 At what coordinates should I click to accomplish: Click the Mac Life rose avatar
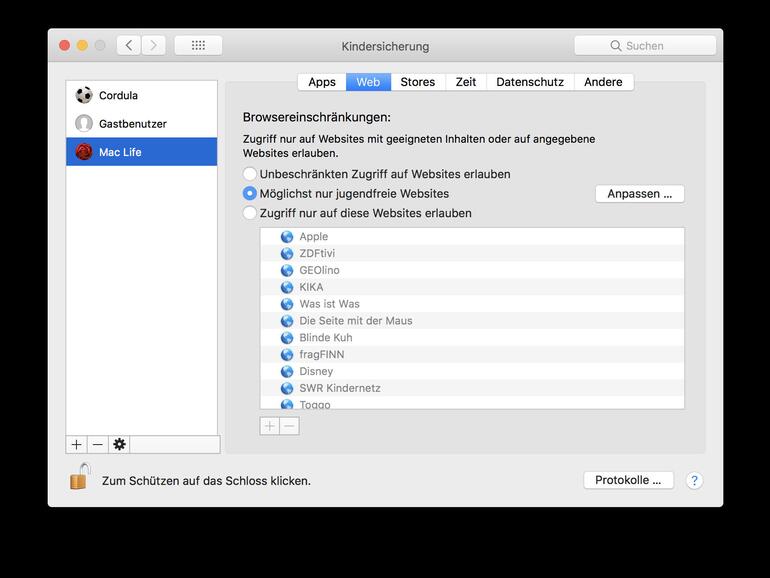click(84, 152)
